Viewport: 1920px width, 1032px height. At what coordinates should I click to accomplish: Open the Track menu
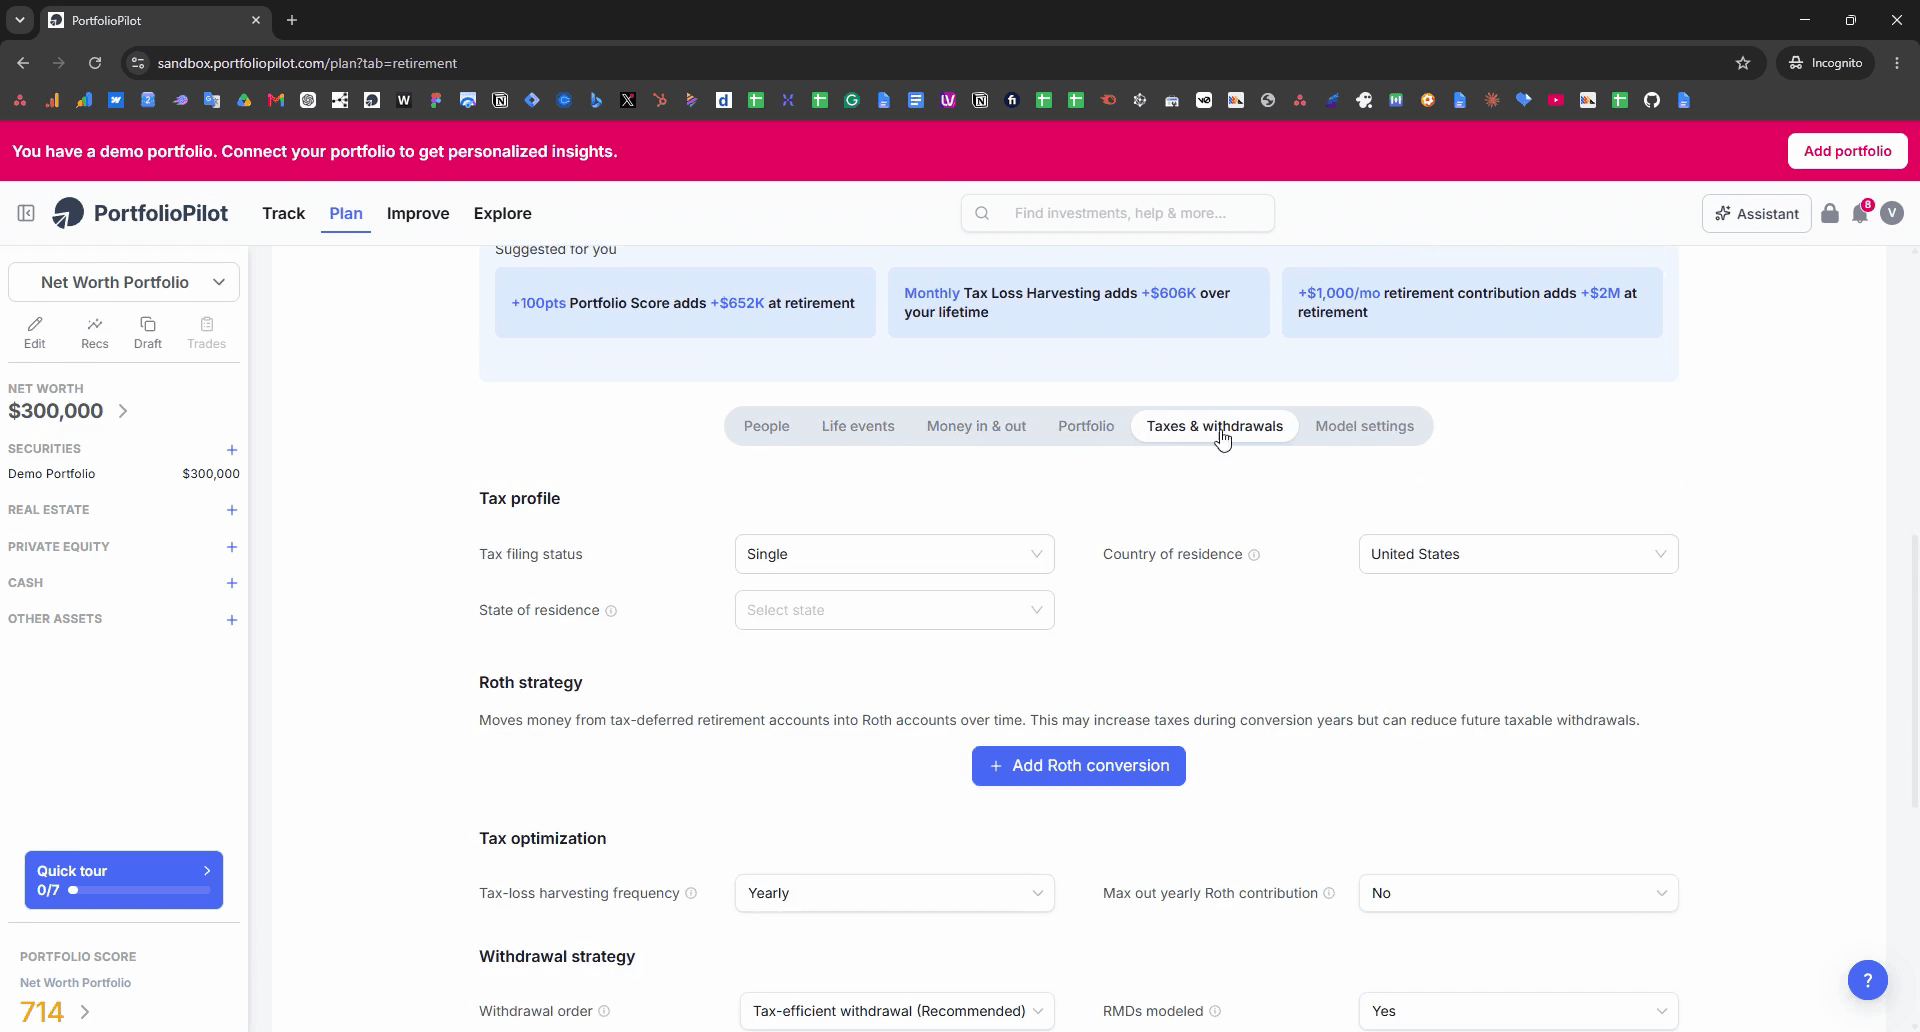point(284,213)
